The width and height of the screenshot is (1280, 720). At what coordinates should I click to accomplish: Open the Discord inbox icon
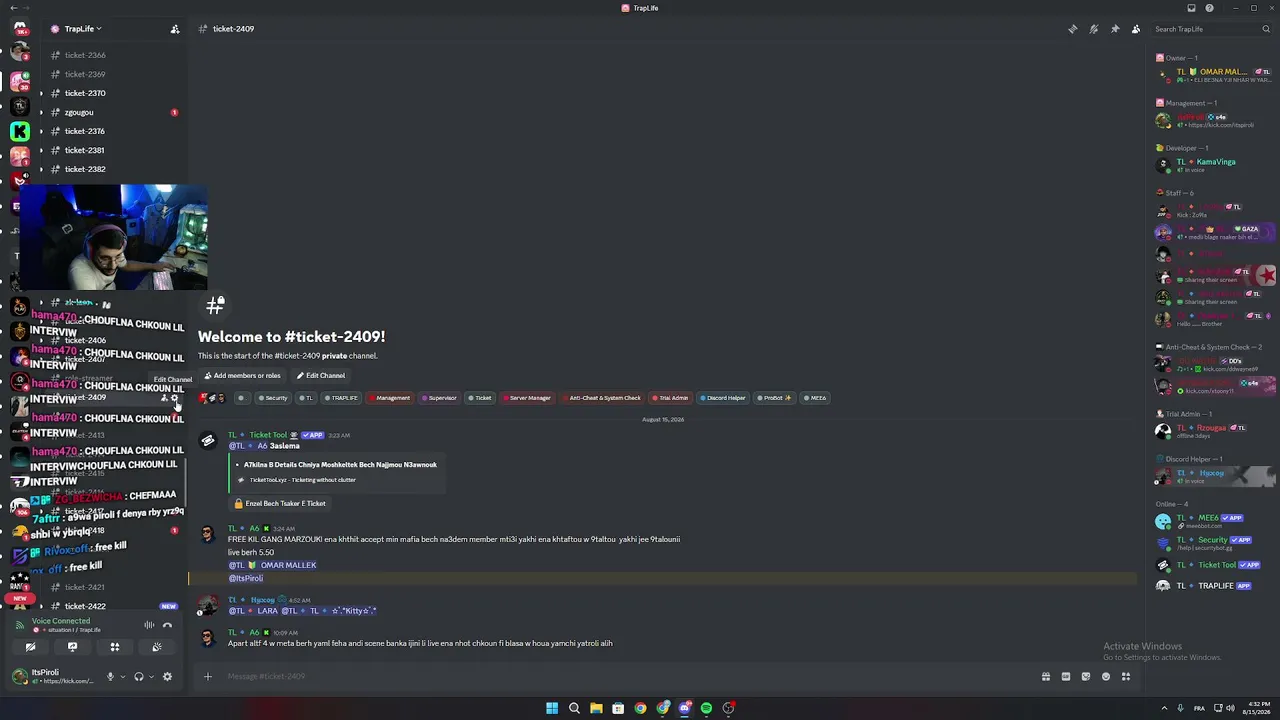[1191, 8]
